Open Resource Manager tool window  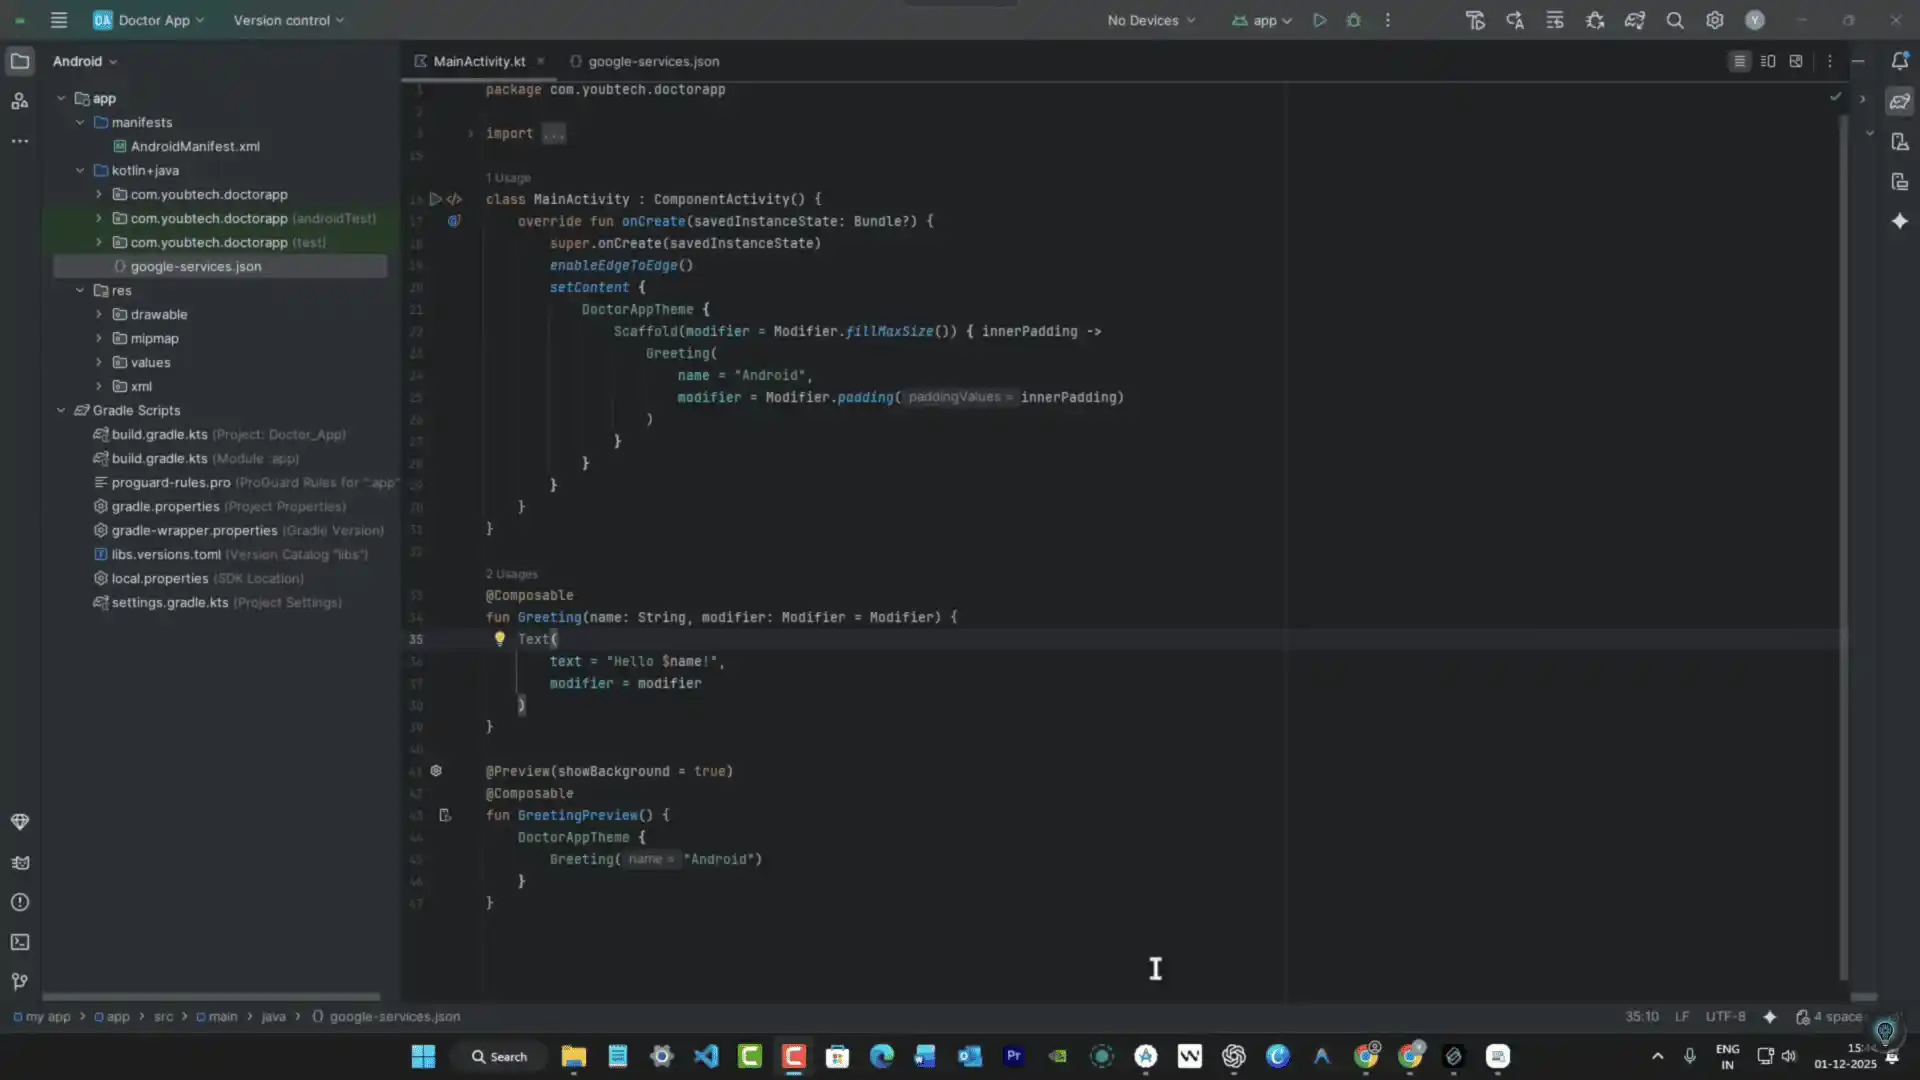tap(20, 101)
